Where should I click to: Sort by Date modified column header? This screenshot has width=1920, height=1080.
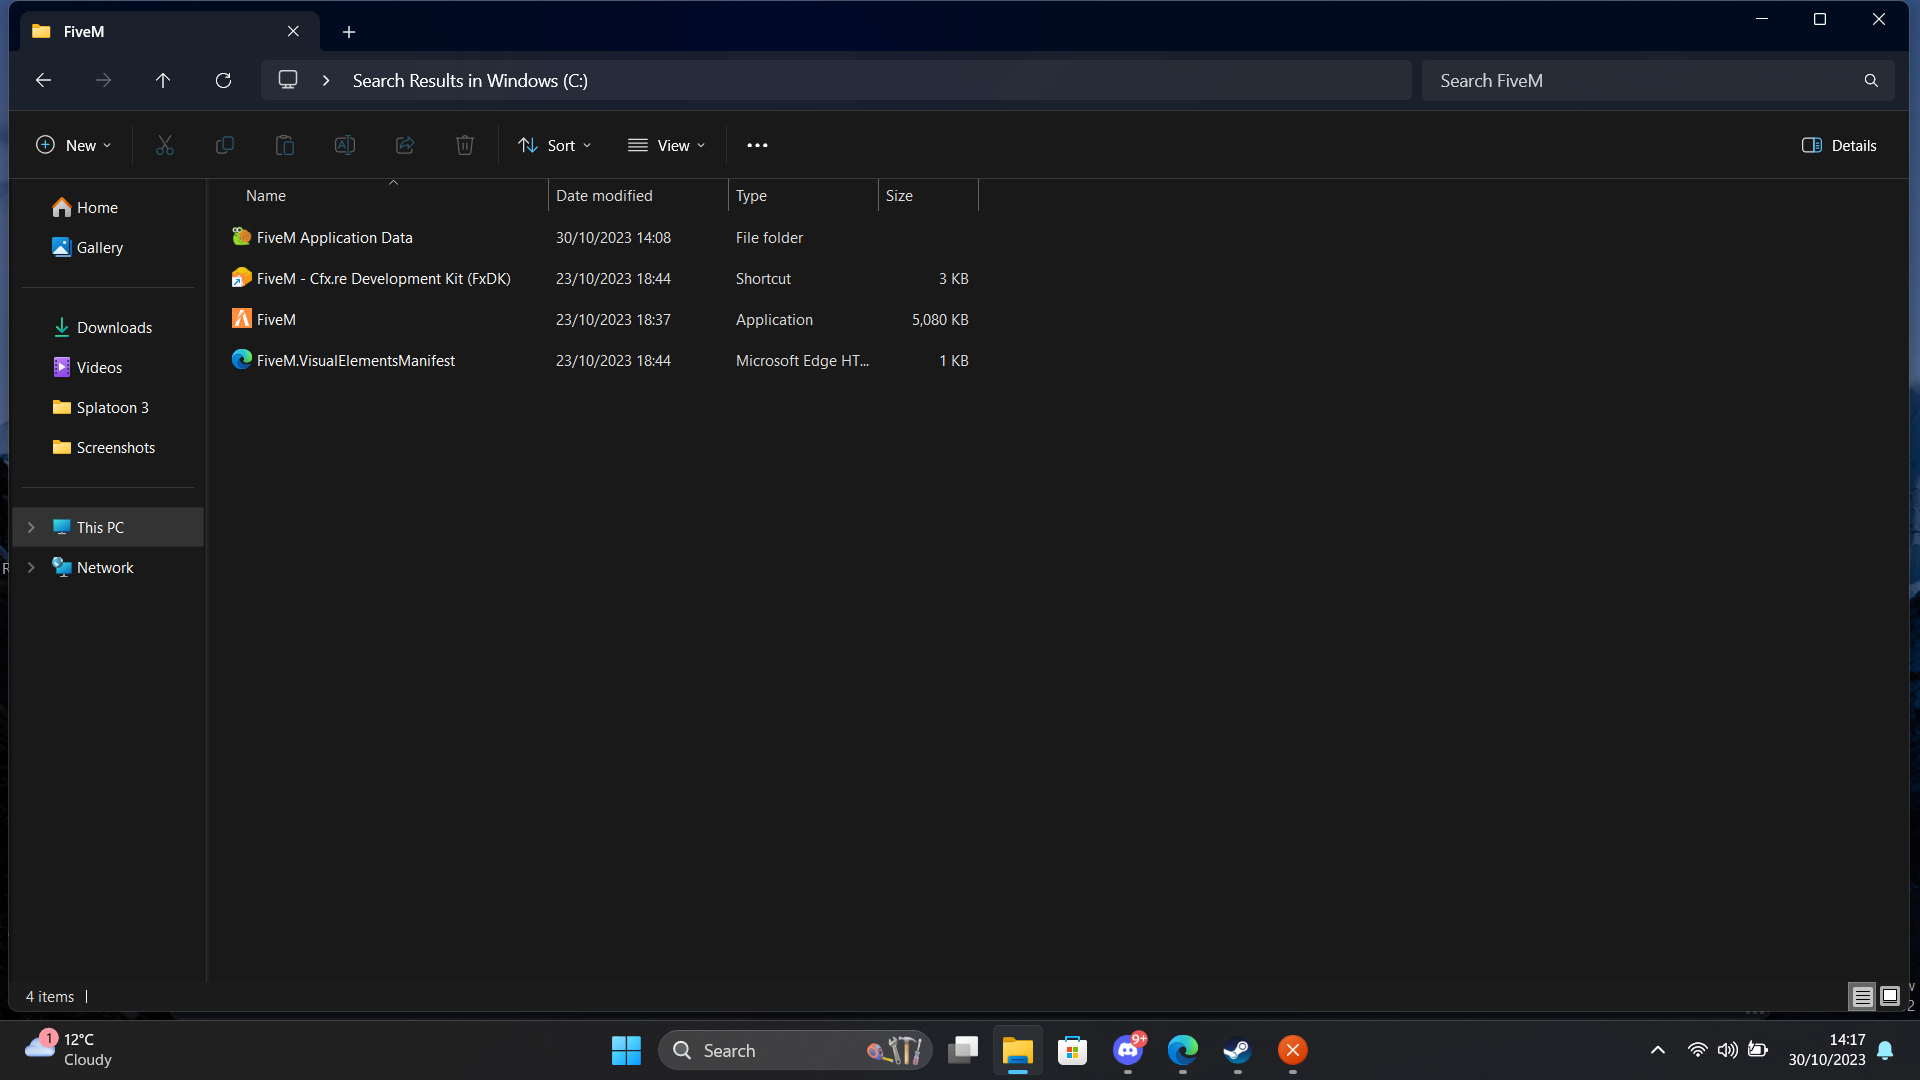pos(604,195)
